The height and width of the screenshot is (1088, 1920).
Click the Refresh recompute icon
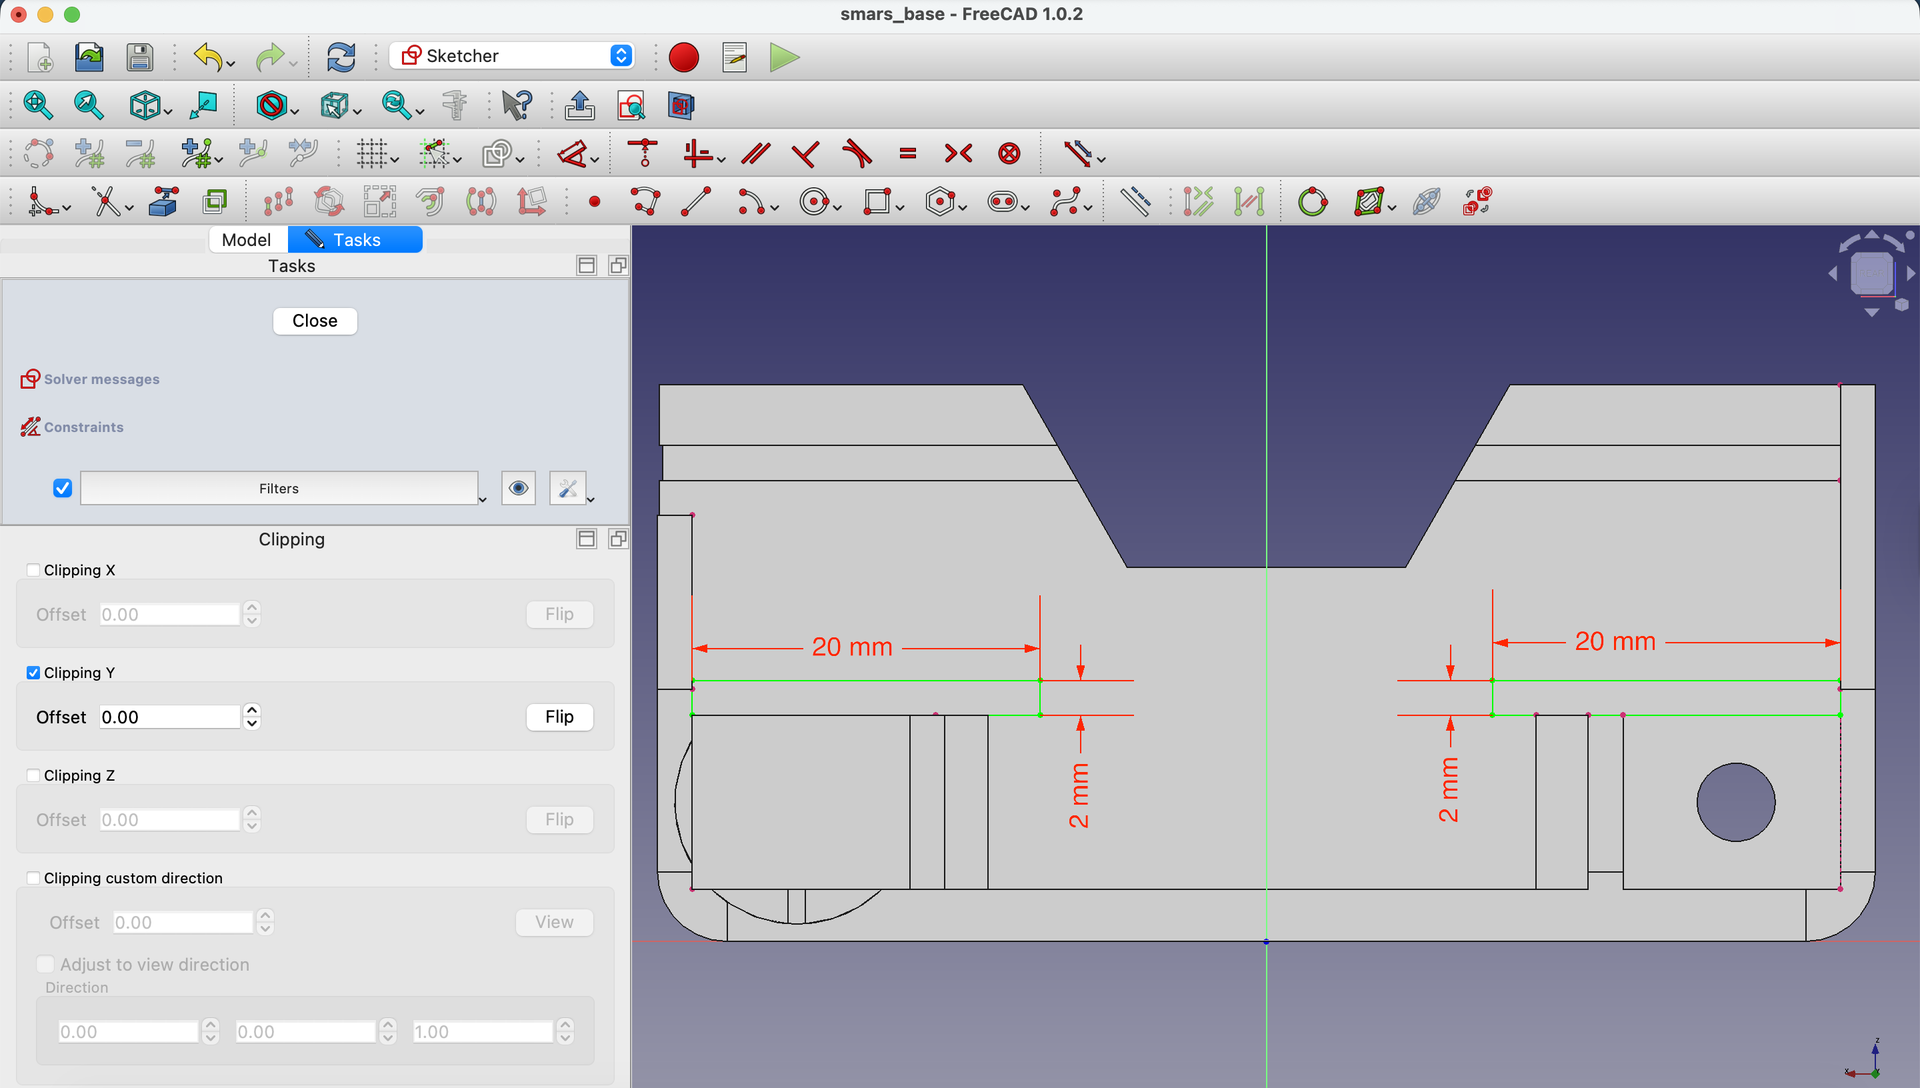(x=341, y=57)
